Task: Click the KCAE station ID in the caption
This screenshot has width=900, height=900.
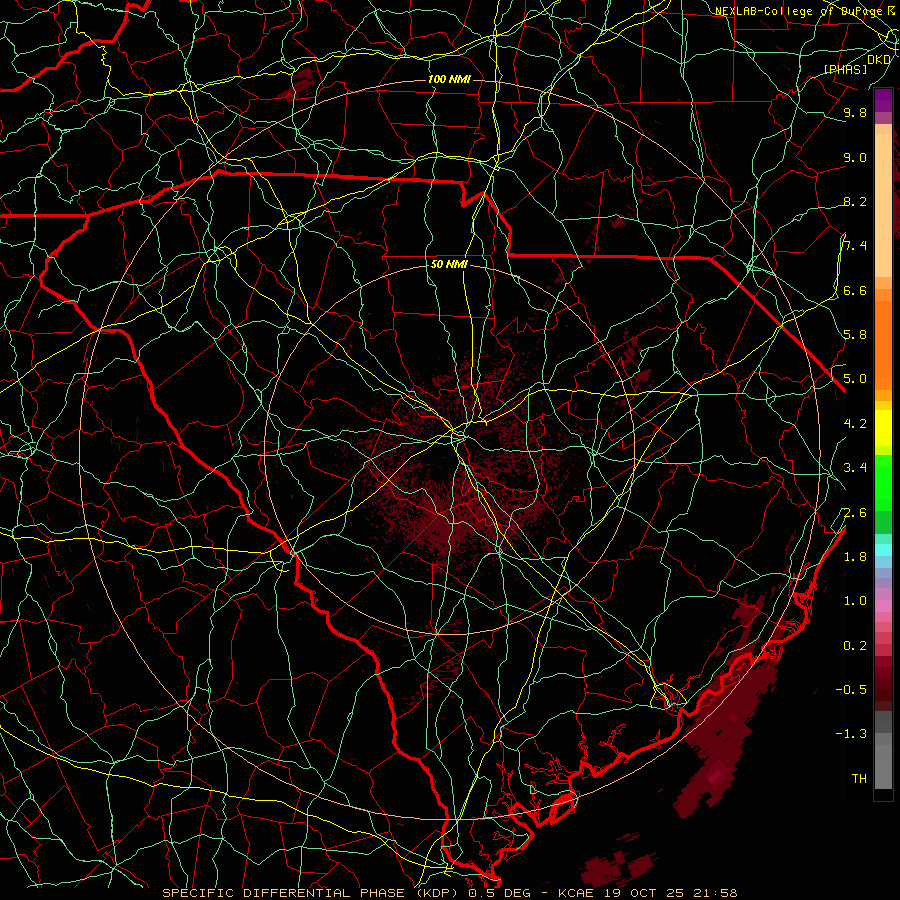Action: coord(579,893)
